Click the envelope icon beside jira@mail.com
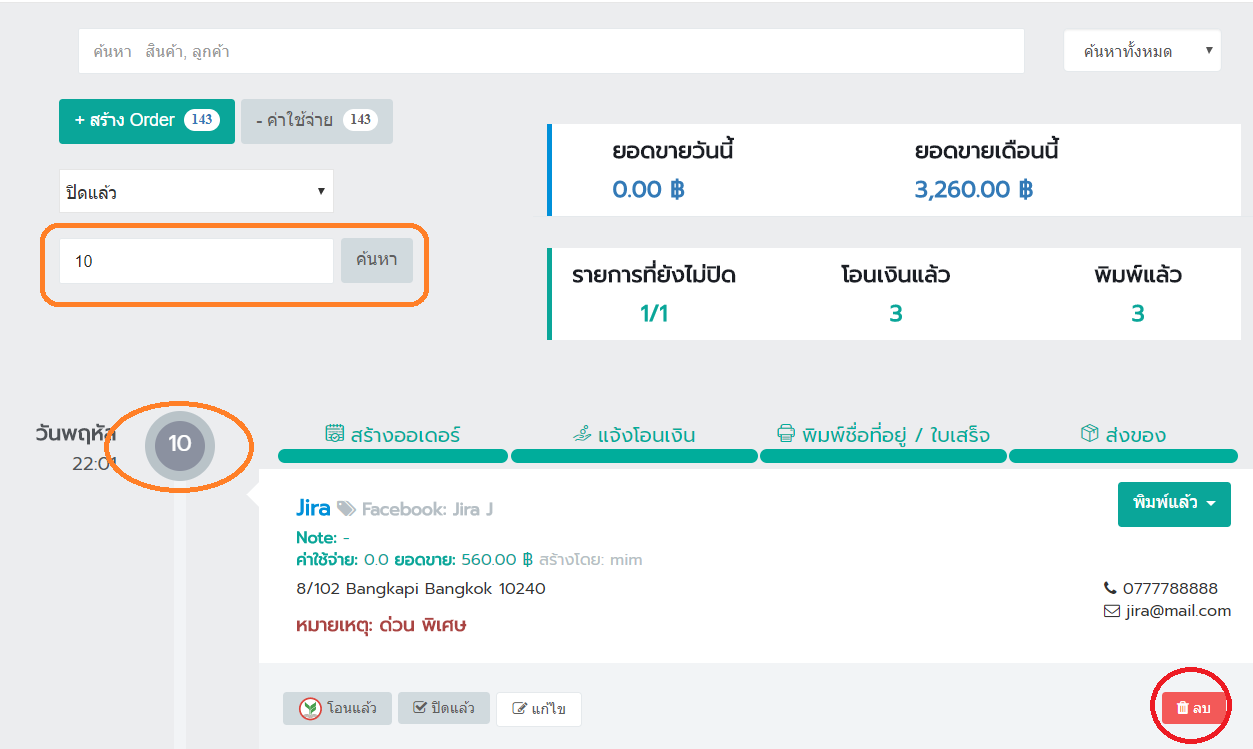This screenshot has width=1253, height=749. click(x=1111, y=611)
